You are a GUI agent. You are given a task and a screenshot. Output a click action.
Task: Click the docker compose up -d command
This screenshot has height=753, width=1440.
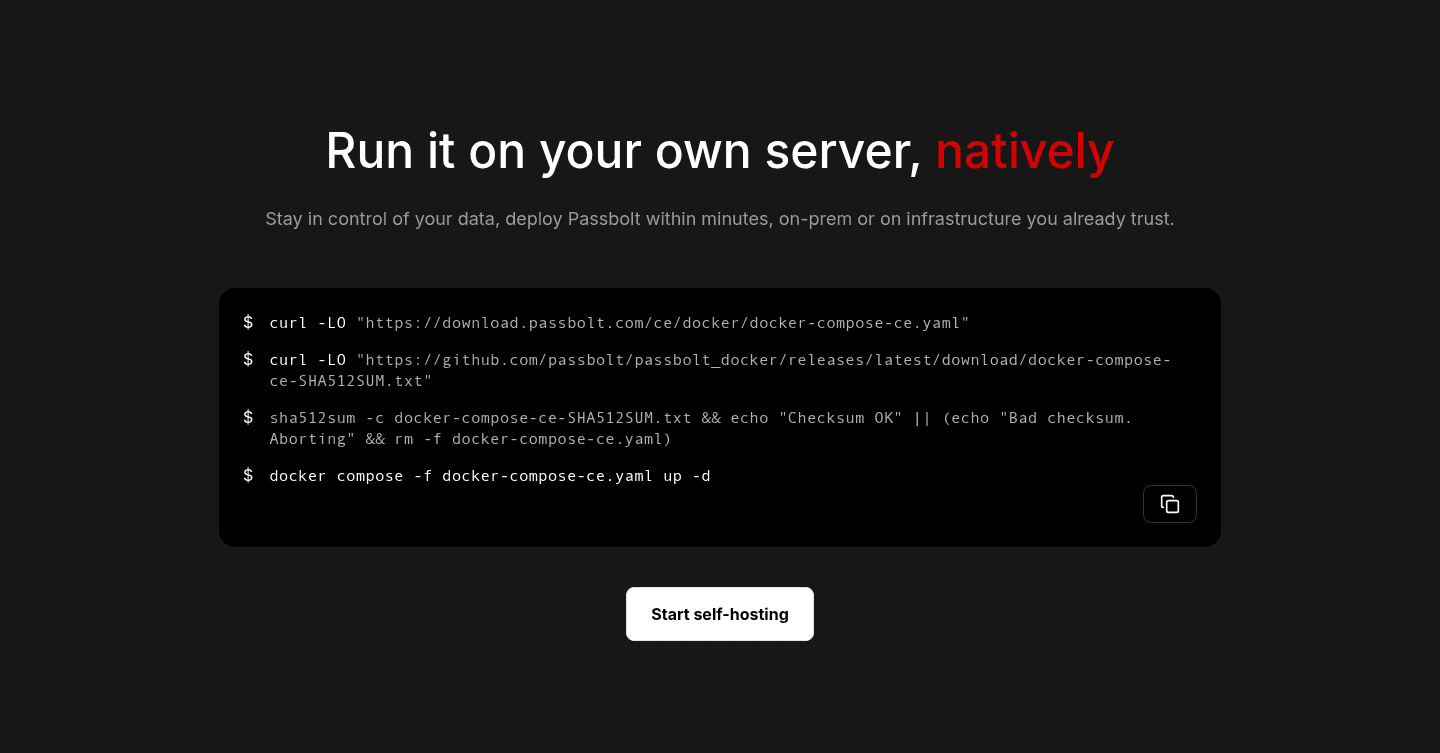(x=490, y=476)
